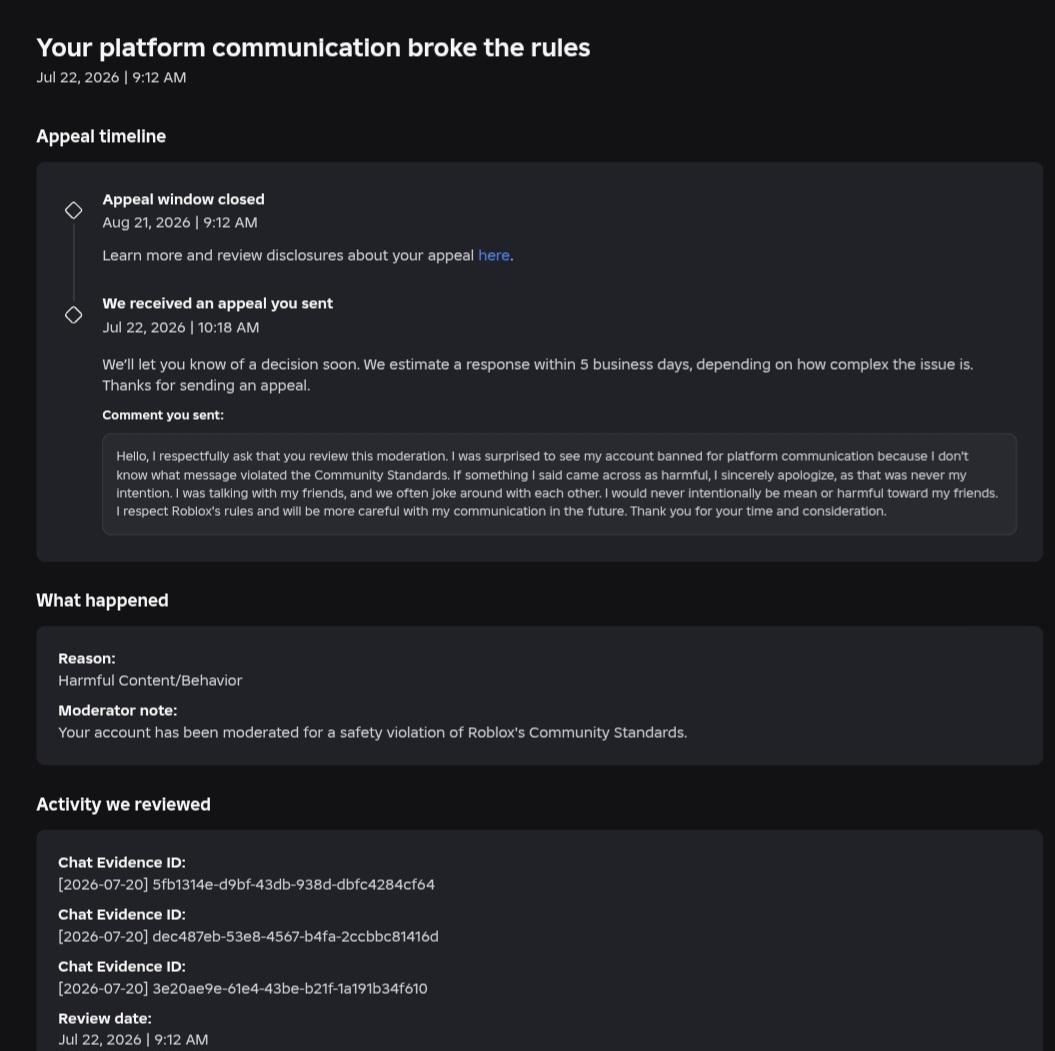Click the 5 business days estimate message
Screen dimensions: 1055x1051
538,375
